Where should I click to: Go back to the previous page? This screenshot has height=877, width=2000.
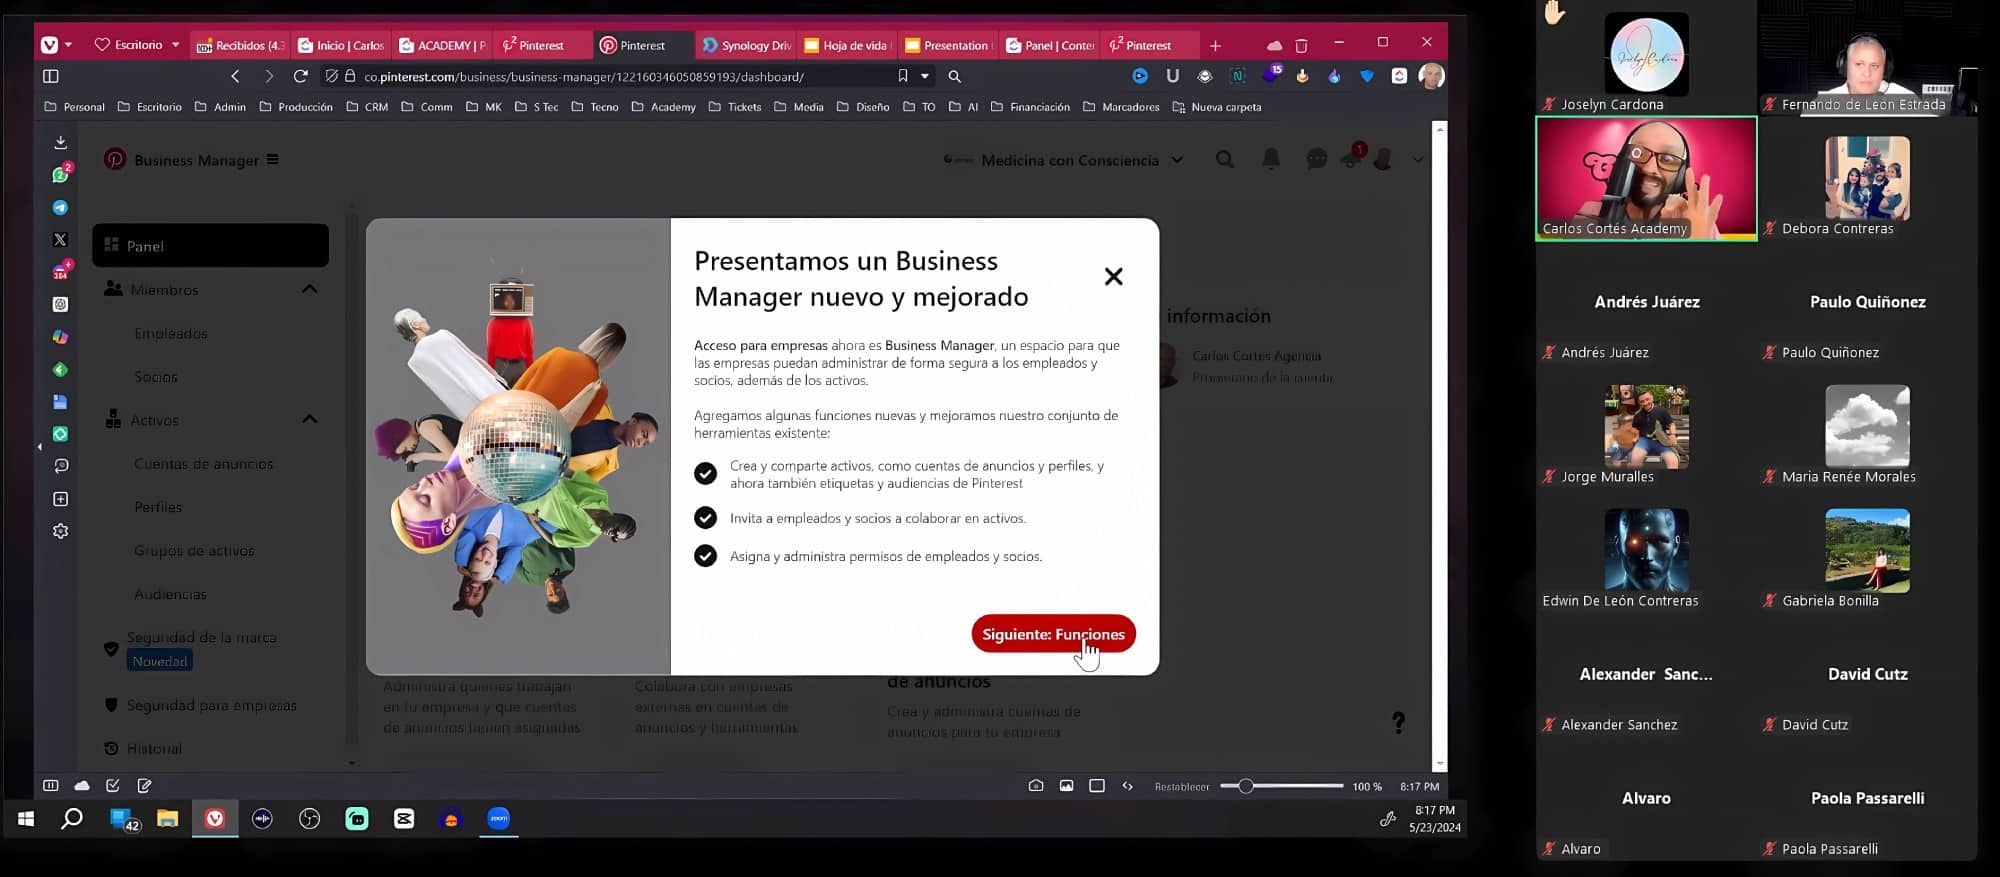(x=235, y=76)
